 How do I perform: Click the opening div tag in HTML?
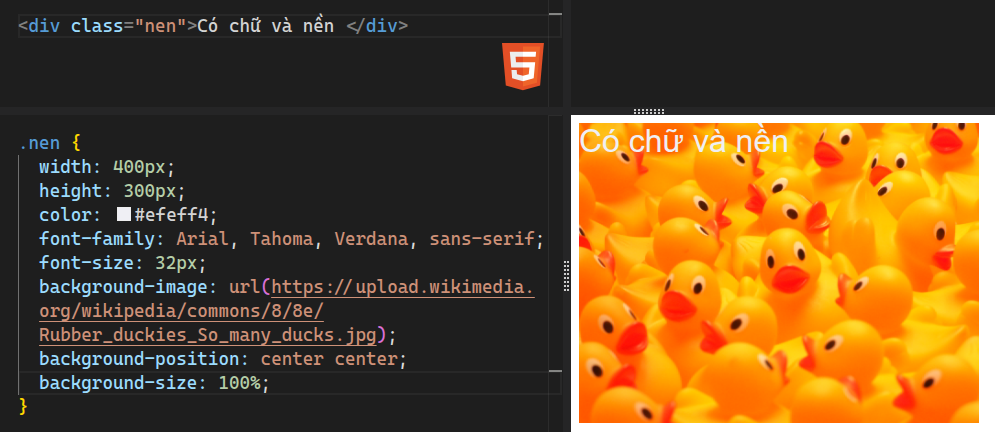point(44,25)
